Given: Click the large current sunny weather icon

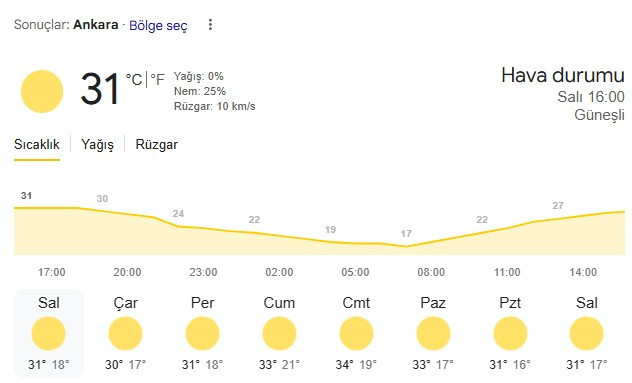Looking at the screenshot, I should pyautogui.click(x=42, y=91).
